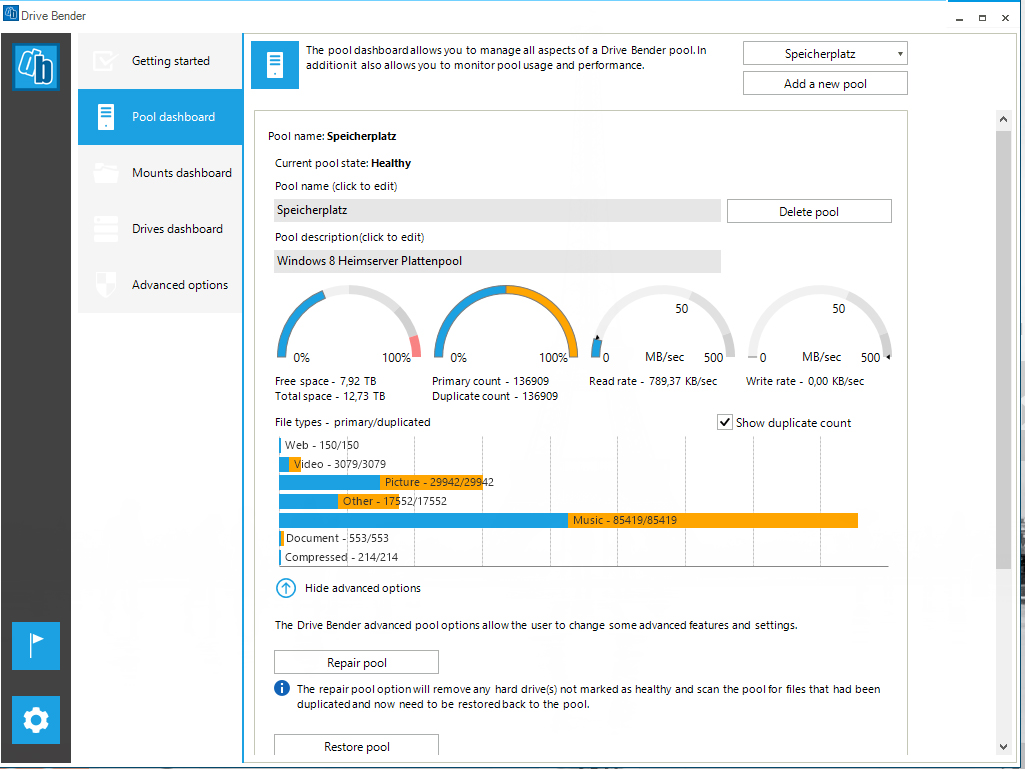The width and height of the screenshot is (1025, 769).
Task: Click the info icon next to repair description
Action: coord(282,689)
